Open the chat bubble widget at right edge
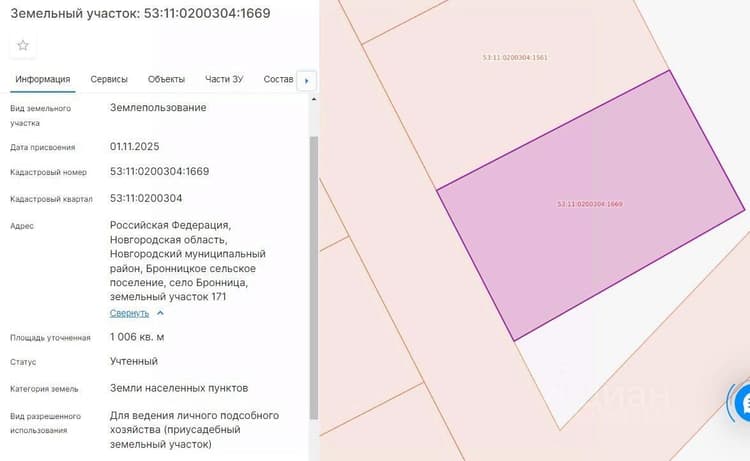Viewport: 750px width, 461px height. pyautogui.click(x=743, y=404)
